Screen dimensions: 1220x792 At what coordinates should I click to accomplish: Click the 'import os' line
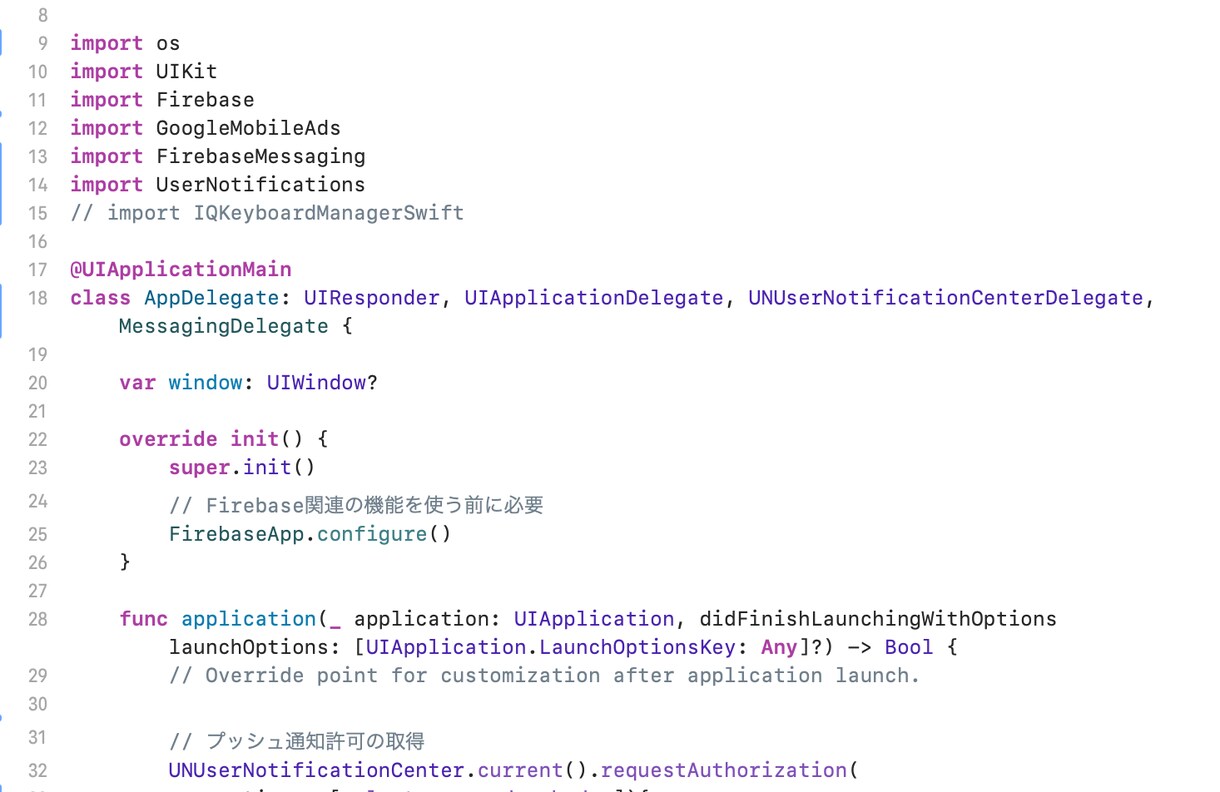[x=125, y=43]
